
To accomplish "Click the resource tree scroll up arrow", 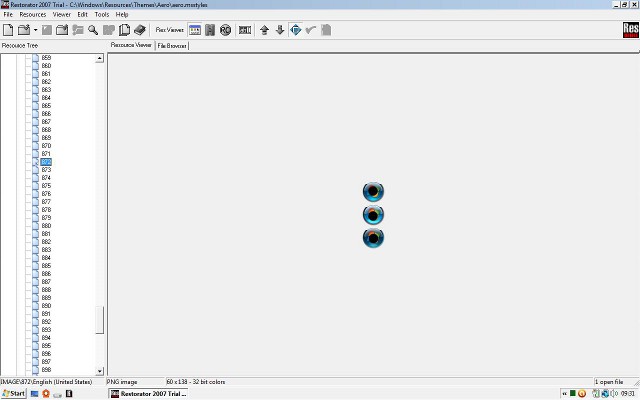I will click(x=100, y=58).
